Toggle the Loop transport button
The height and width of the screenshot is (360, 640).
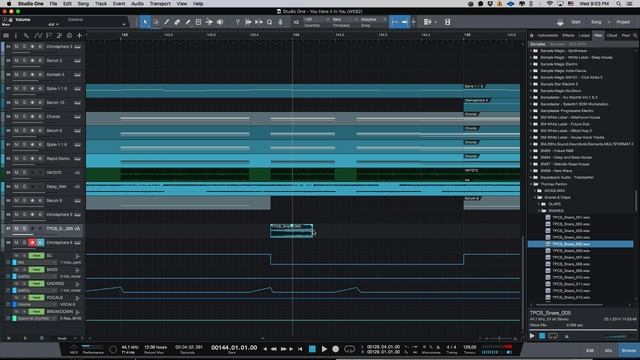pyautogui.click(x=349, y=349)
